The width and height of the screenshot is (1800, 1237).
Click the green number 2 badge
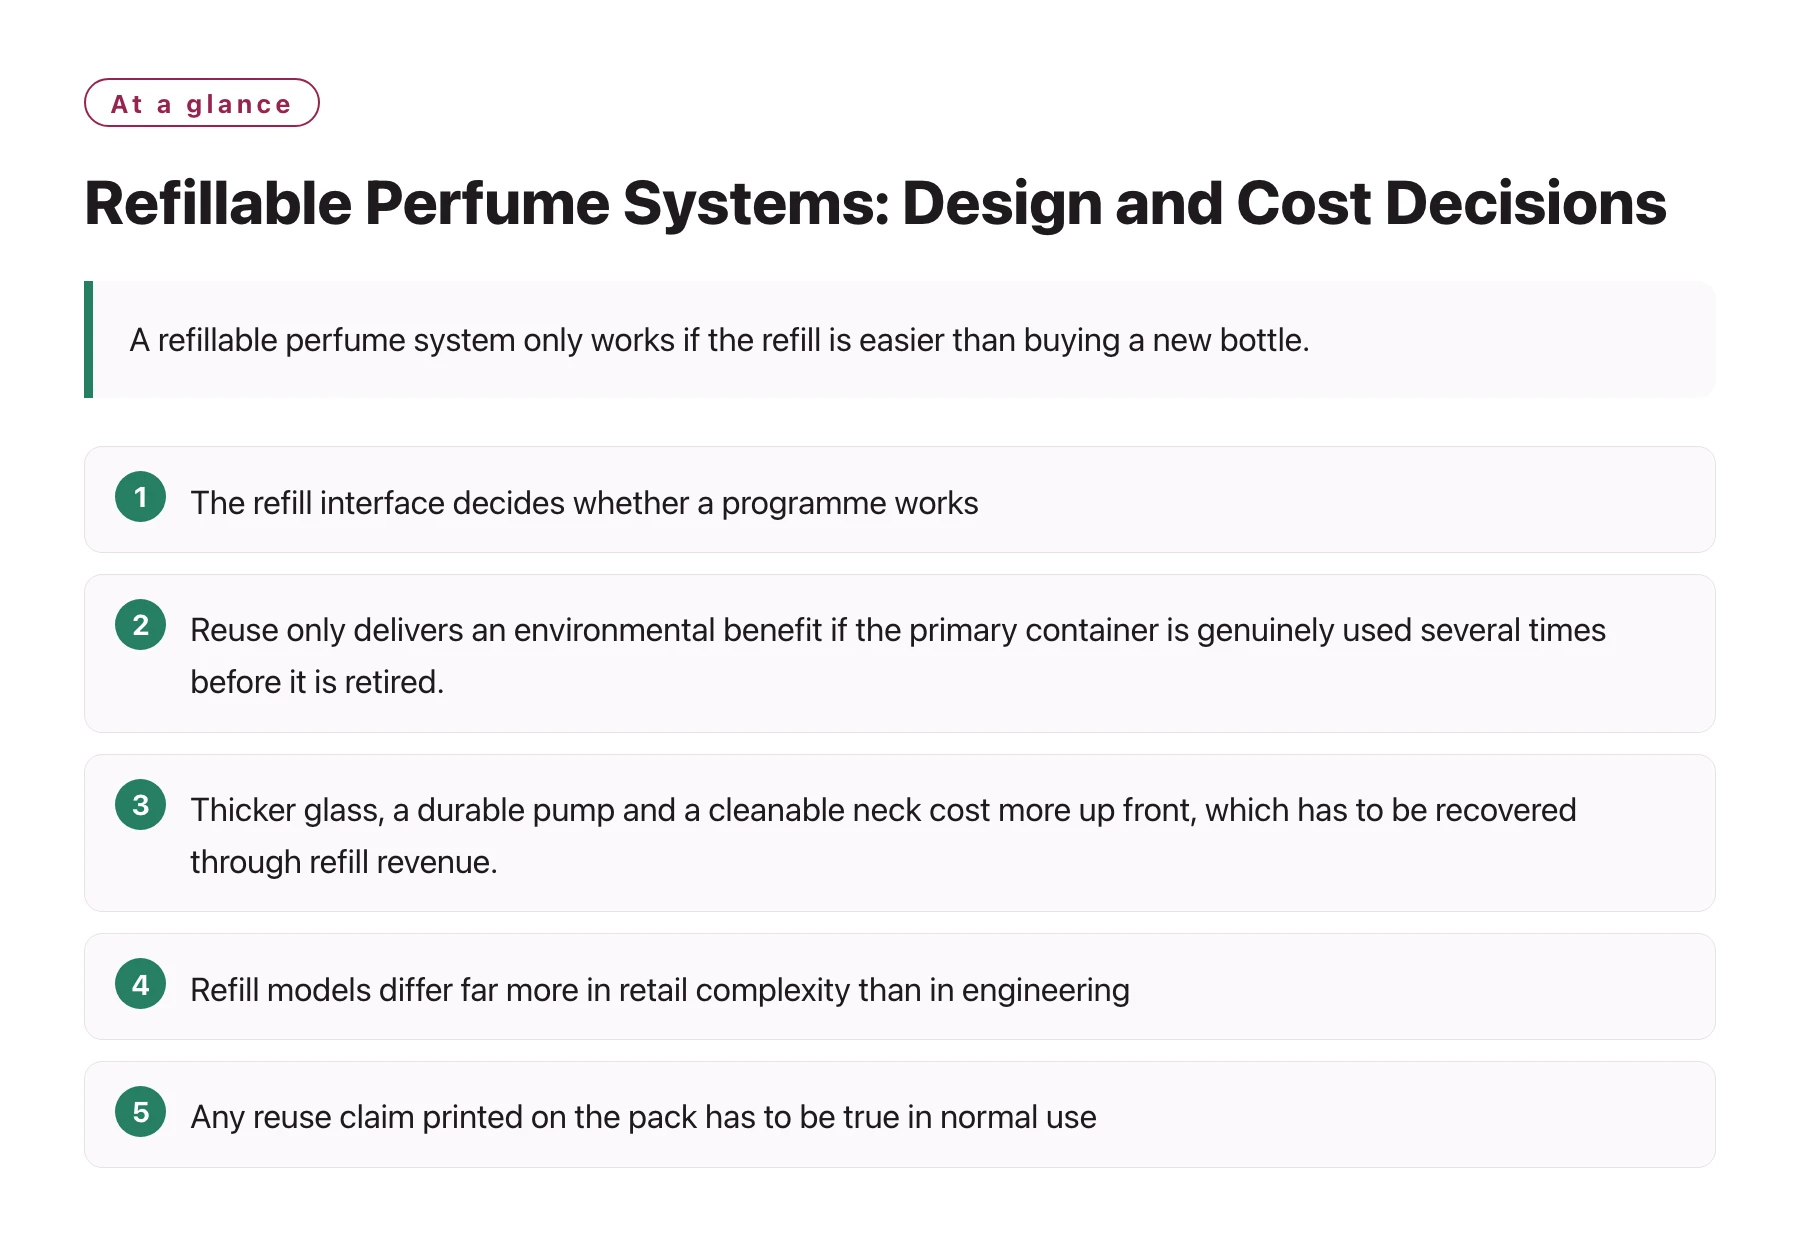coord(140,625)
